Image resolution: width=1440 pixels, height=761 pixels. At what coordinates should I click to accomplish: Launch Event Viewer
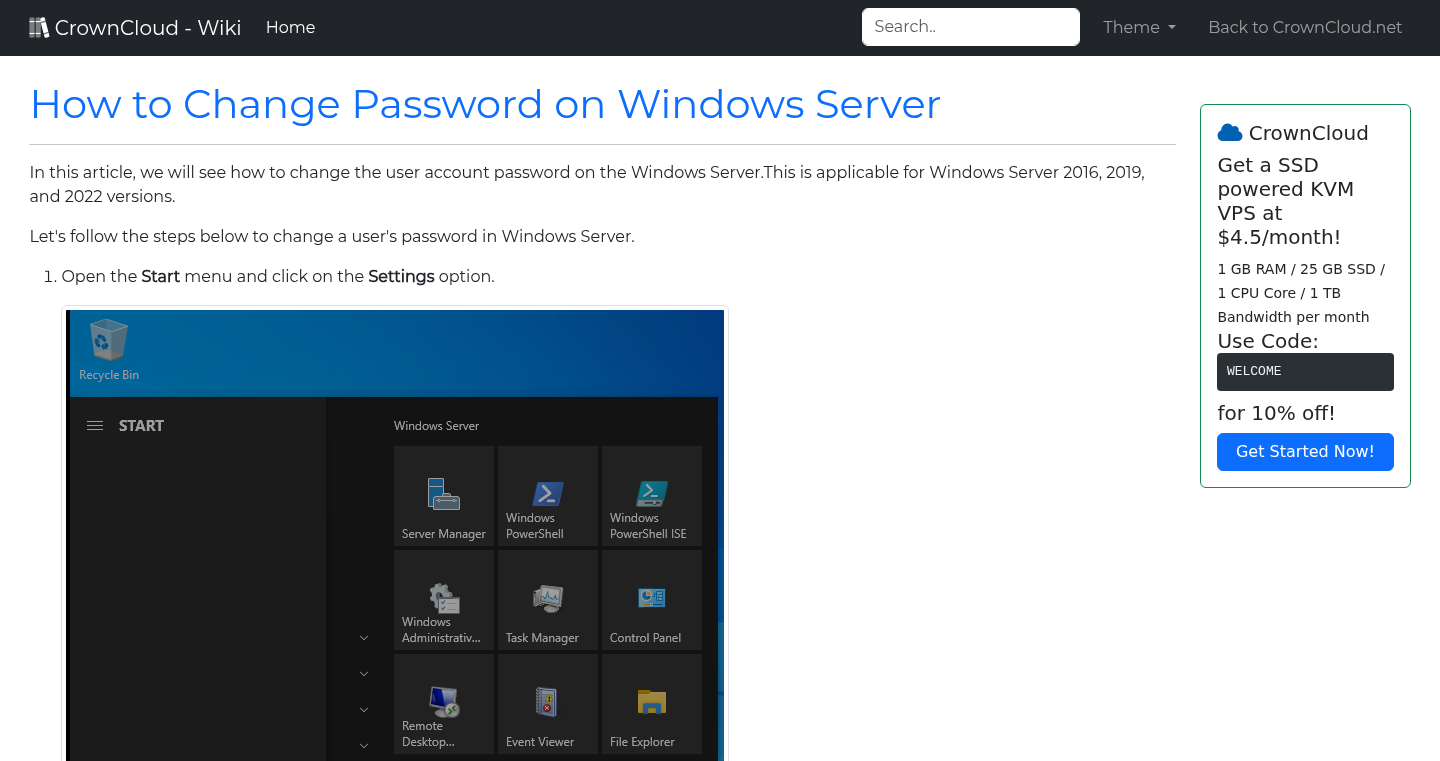click(547, 703)
